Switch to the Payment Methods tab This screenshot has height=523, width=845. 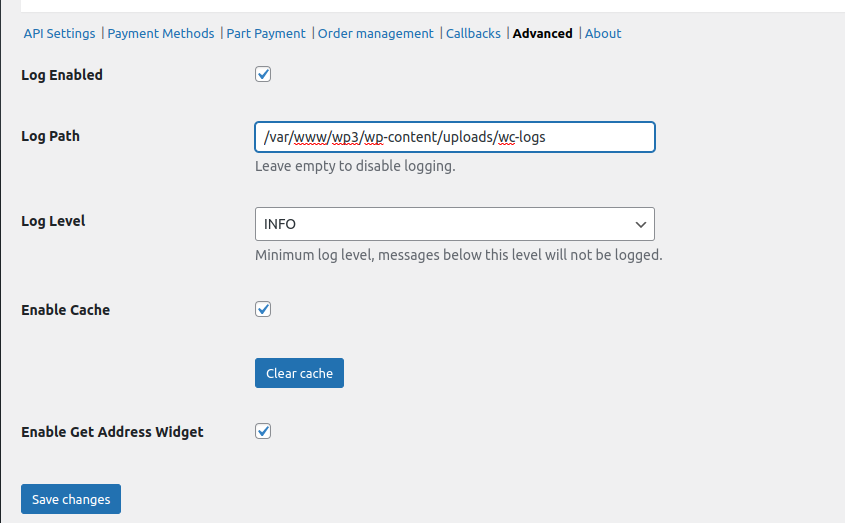(161, 33)
